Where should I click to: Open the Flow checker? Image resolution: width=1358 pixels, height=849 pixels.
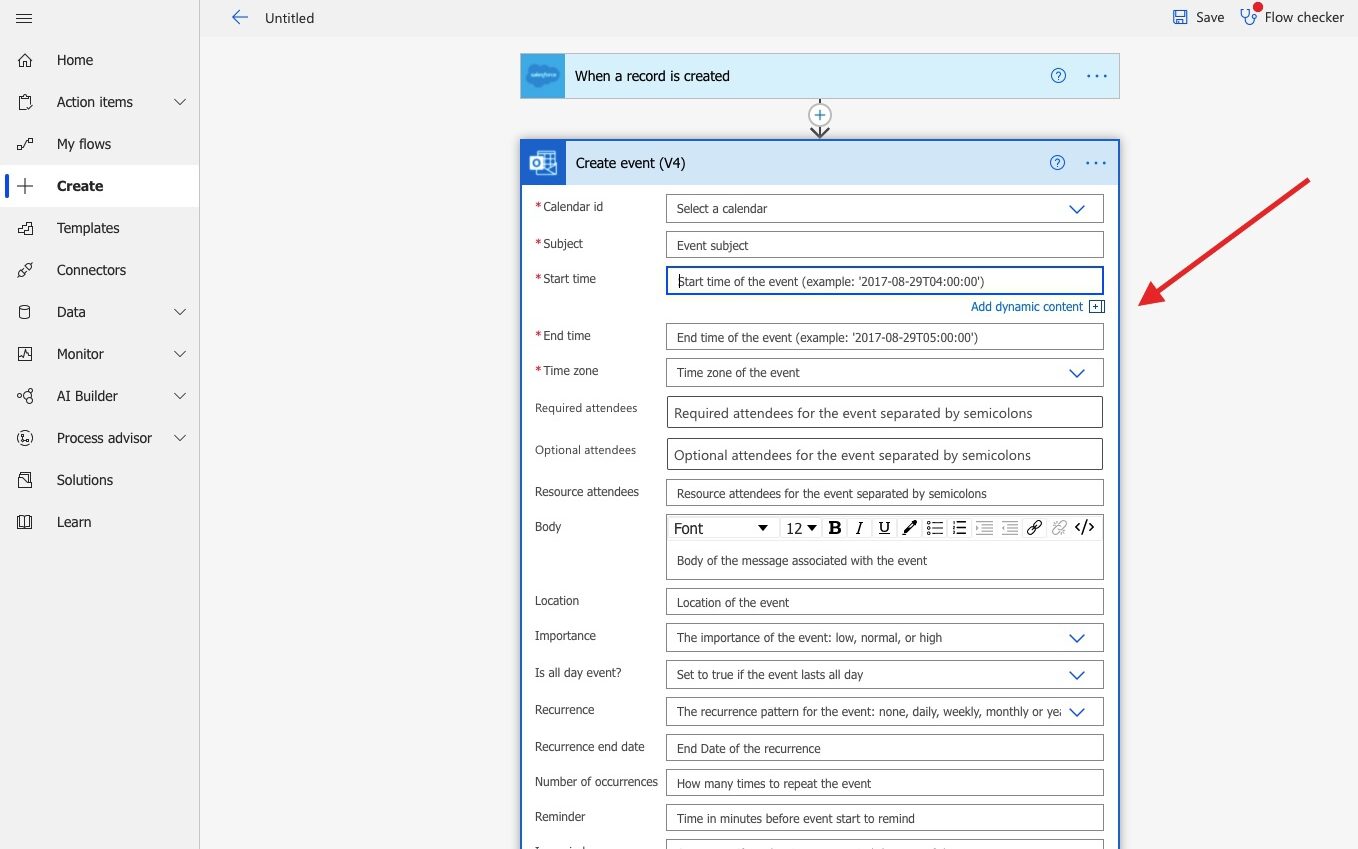(1292, 17)
